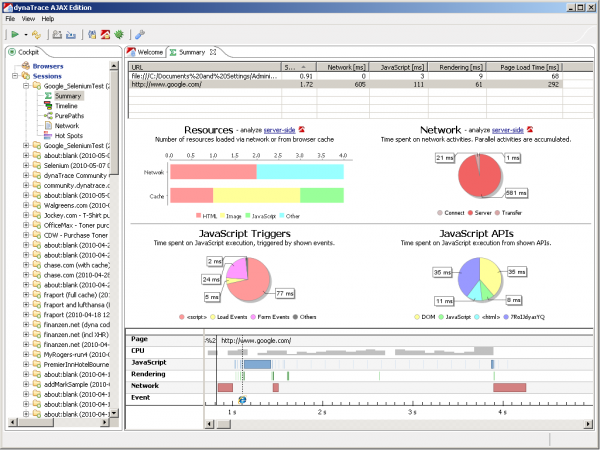This screenshot has width=600, height=450.
Task: Select the http://www.google.com/ table row
Action: pos(345,84)
